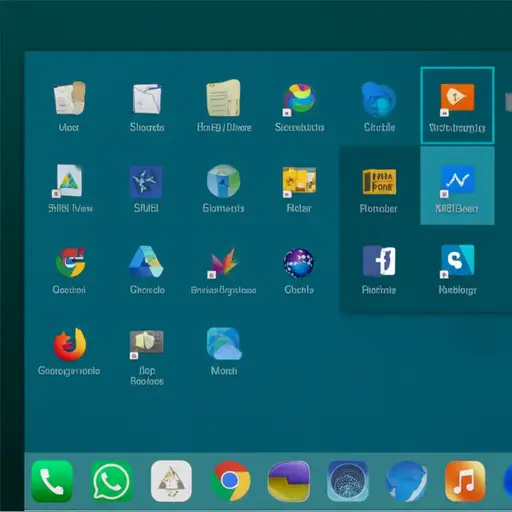Open Chrome in the bottom dock

pos(230,481)
